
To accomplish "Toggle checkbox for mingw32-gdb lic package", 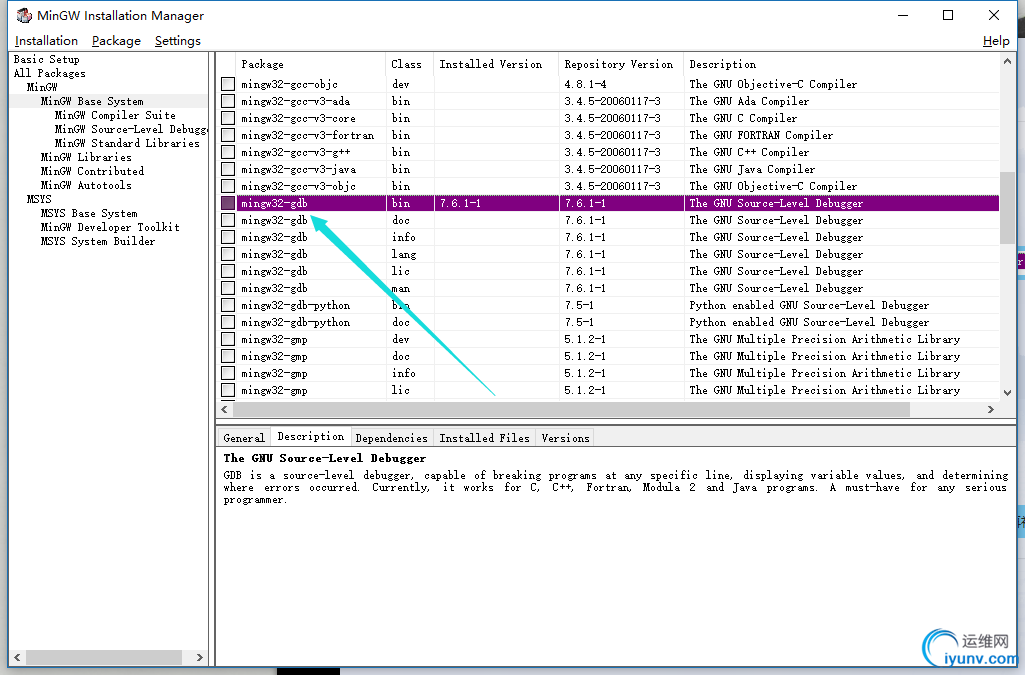I will 227,271.
